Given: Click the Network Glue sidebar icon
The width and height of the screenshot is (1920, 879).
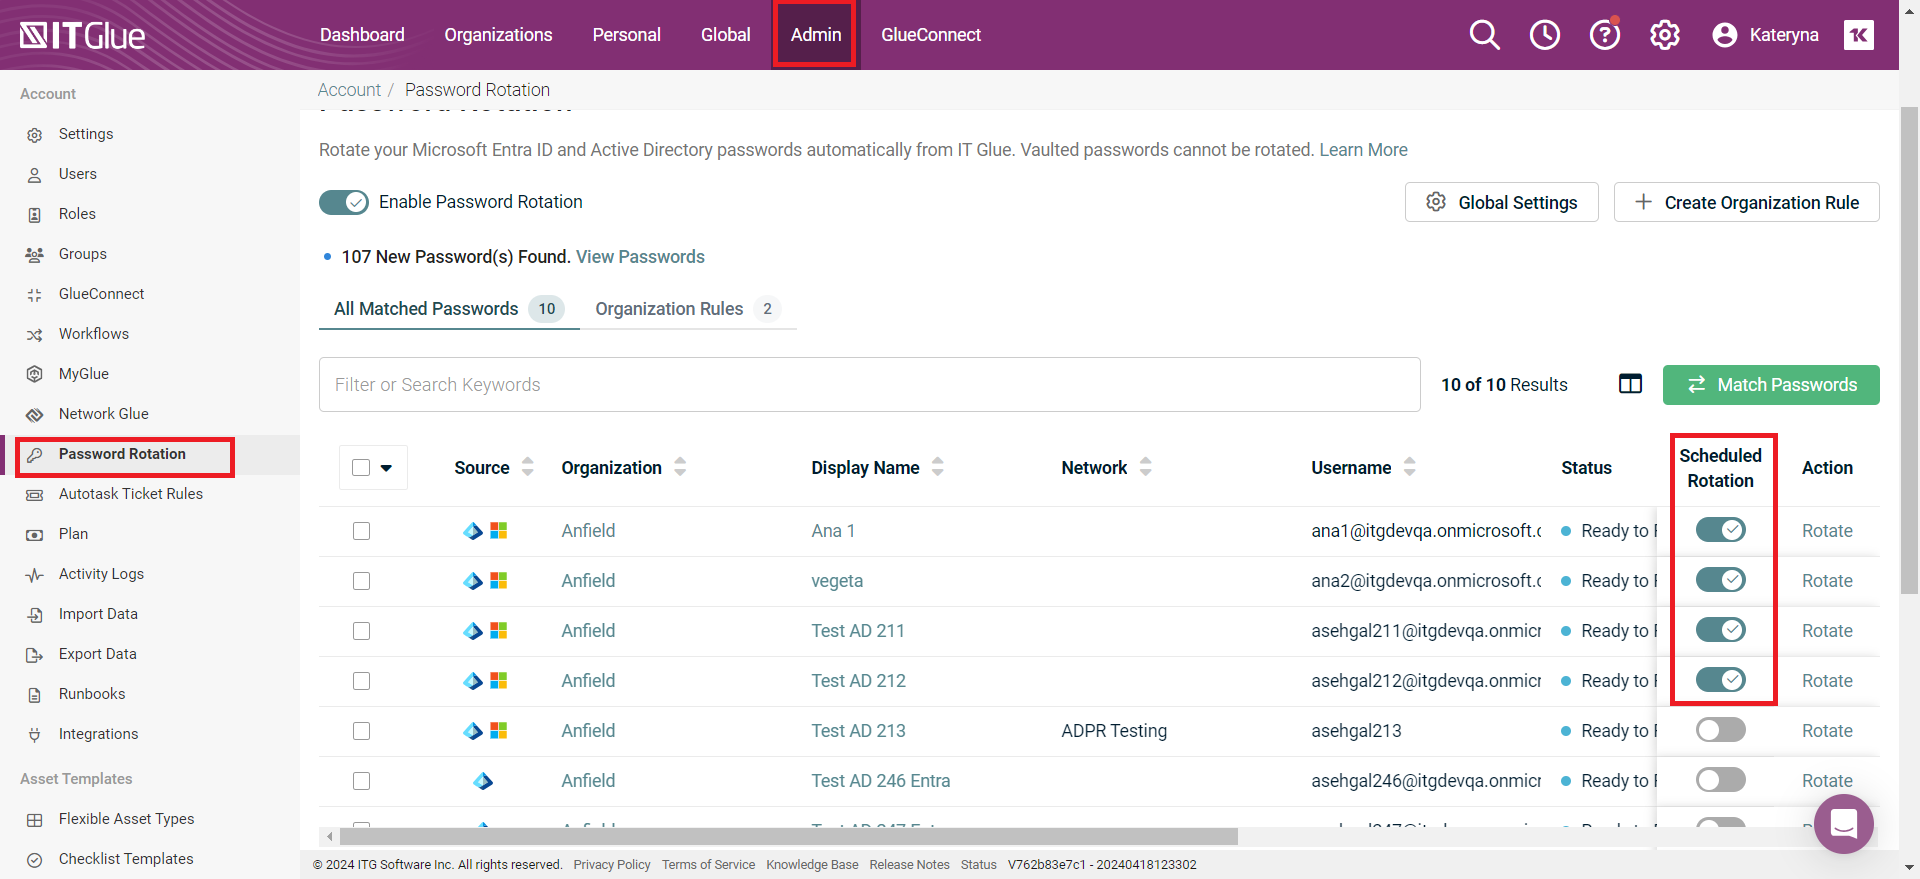Looking at the screenshot, I should [x=35, y=414].
